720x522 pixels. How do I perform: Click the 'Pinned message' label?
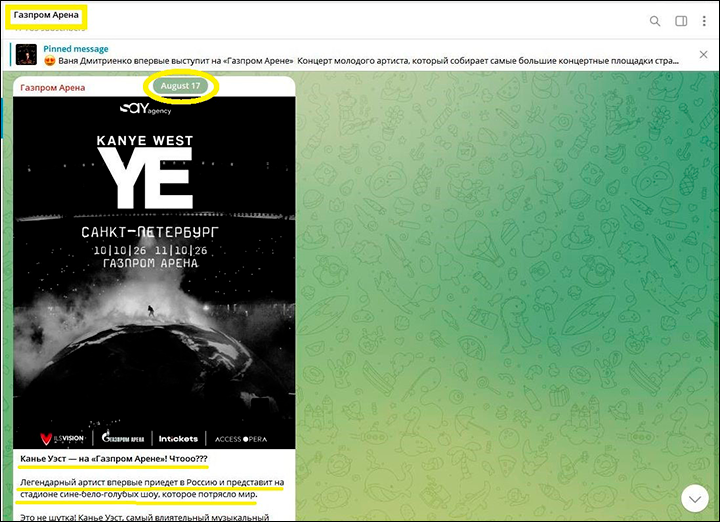[76, 49]
